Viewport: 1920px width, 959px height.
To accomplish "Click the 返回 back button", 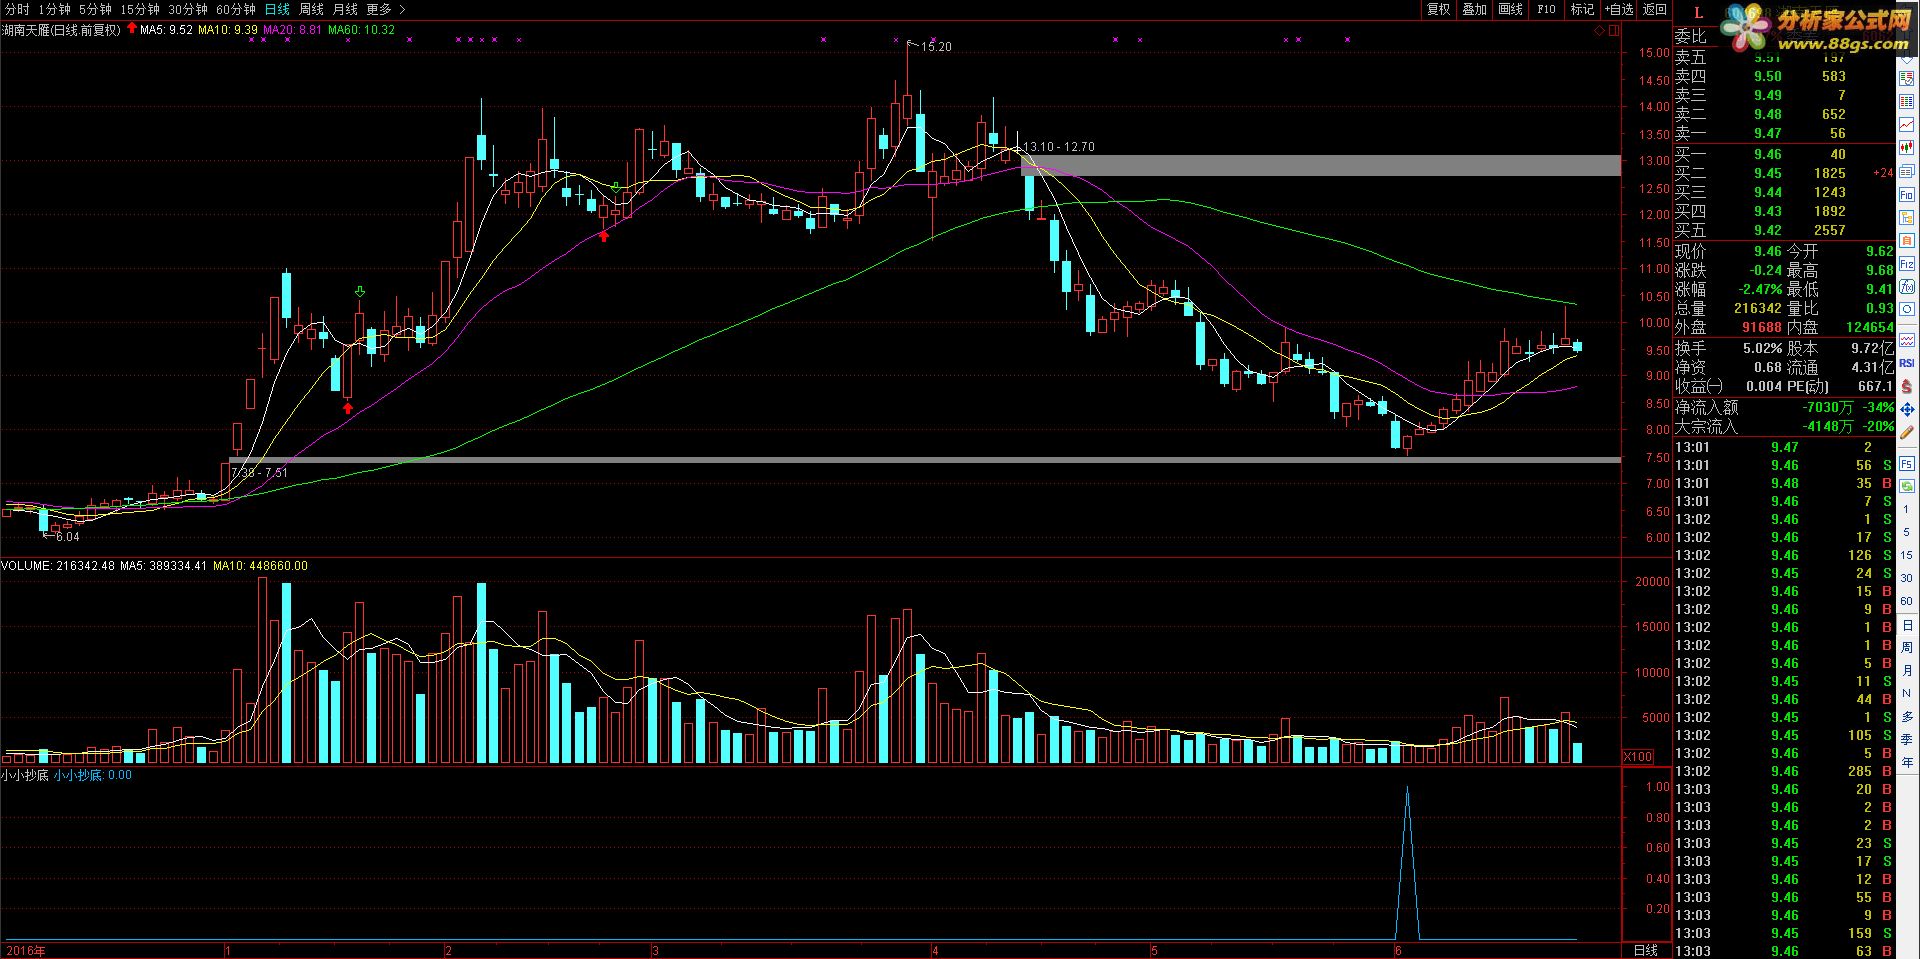I will [x=1656, y=9].
